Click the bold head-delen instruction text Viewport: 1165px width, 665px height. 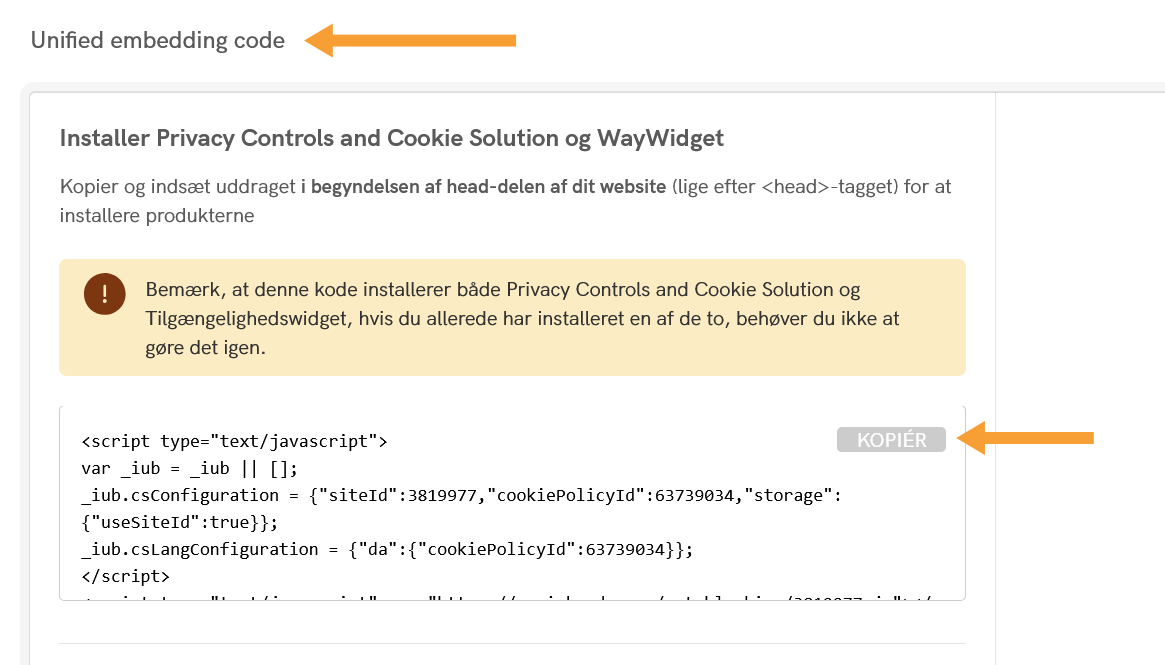483,187
